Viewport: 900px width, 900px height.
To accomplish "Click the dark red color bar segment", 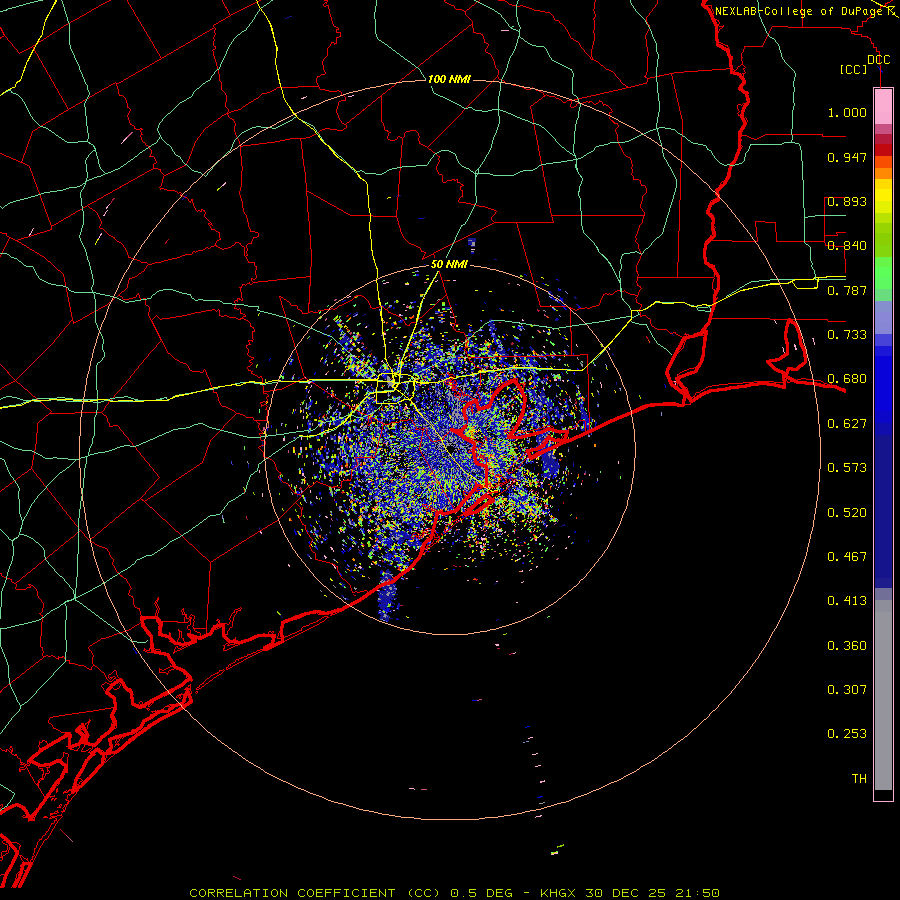I will click(883, 149).
